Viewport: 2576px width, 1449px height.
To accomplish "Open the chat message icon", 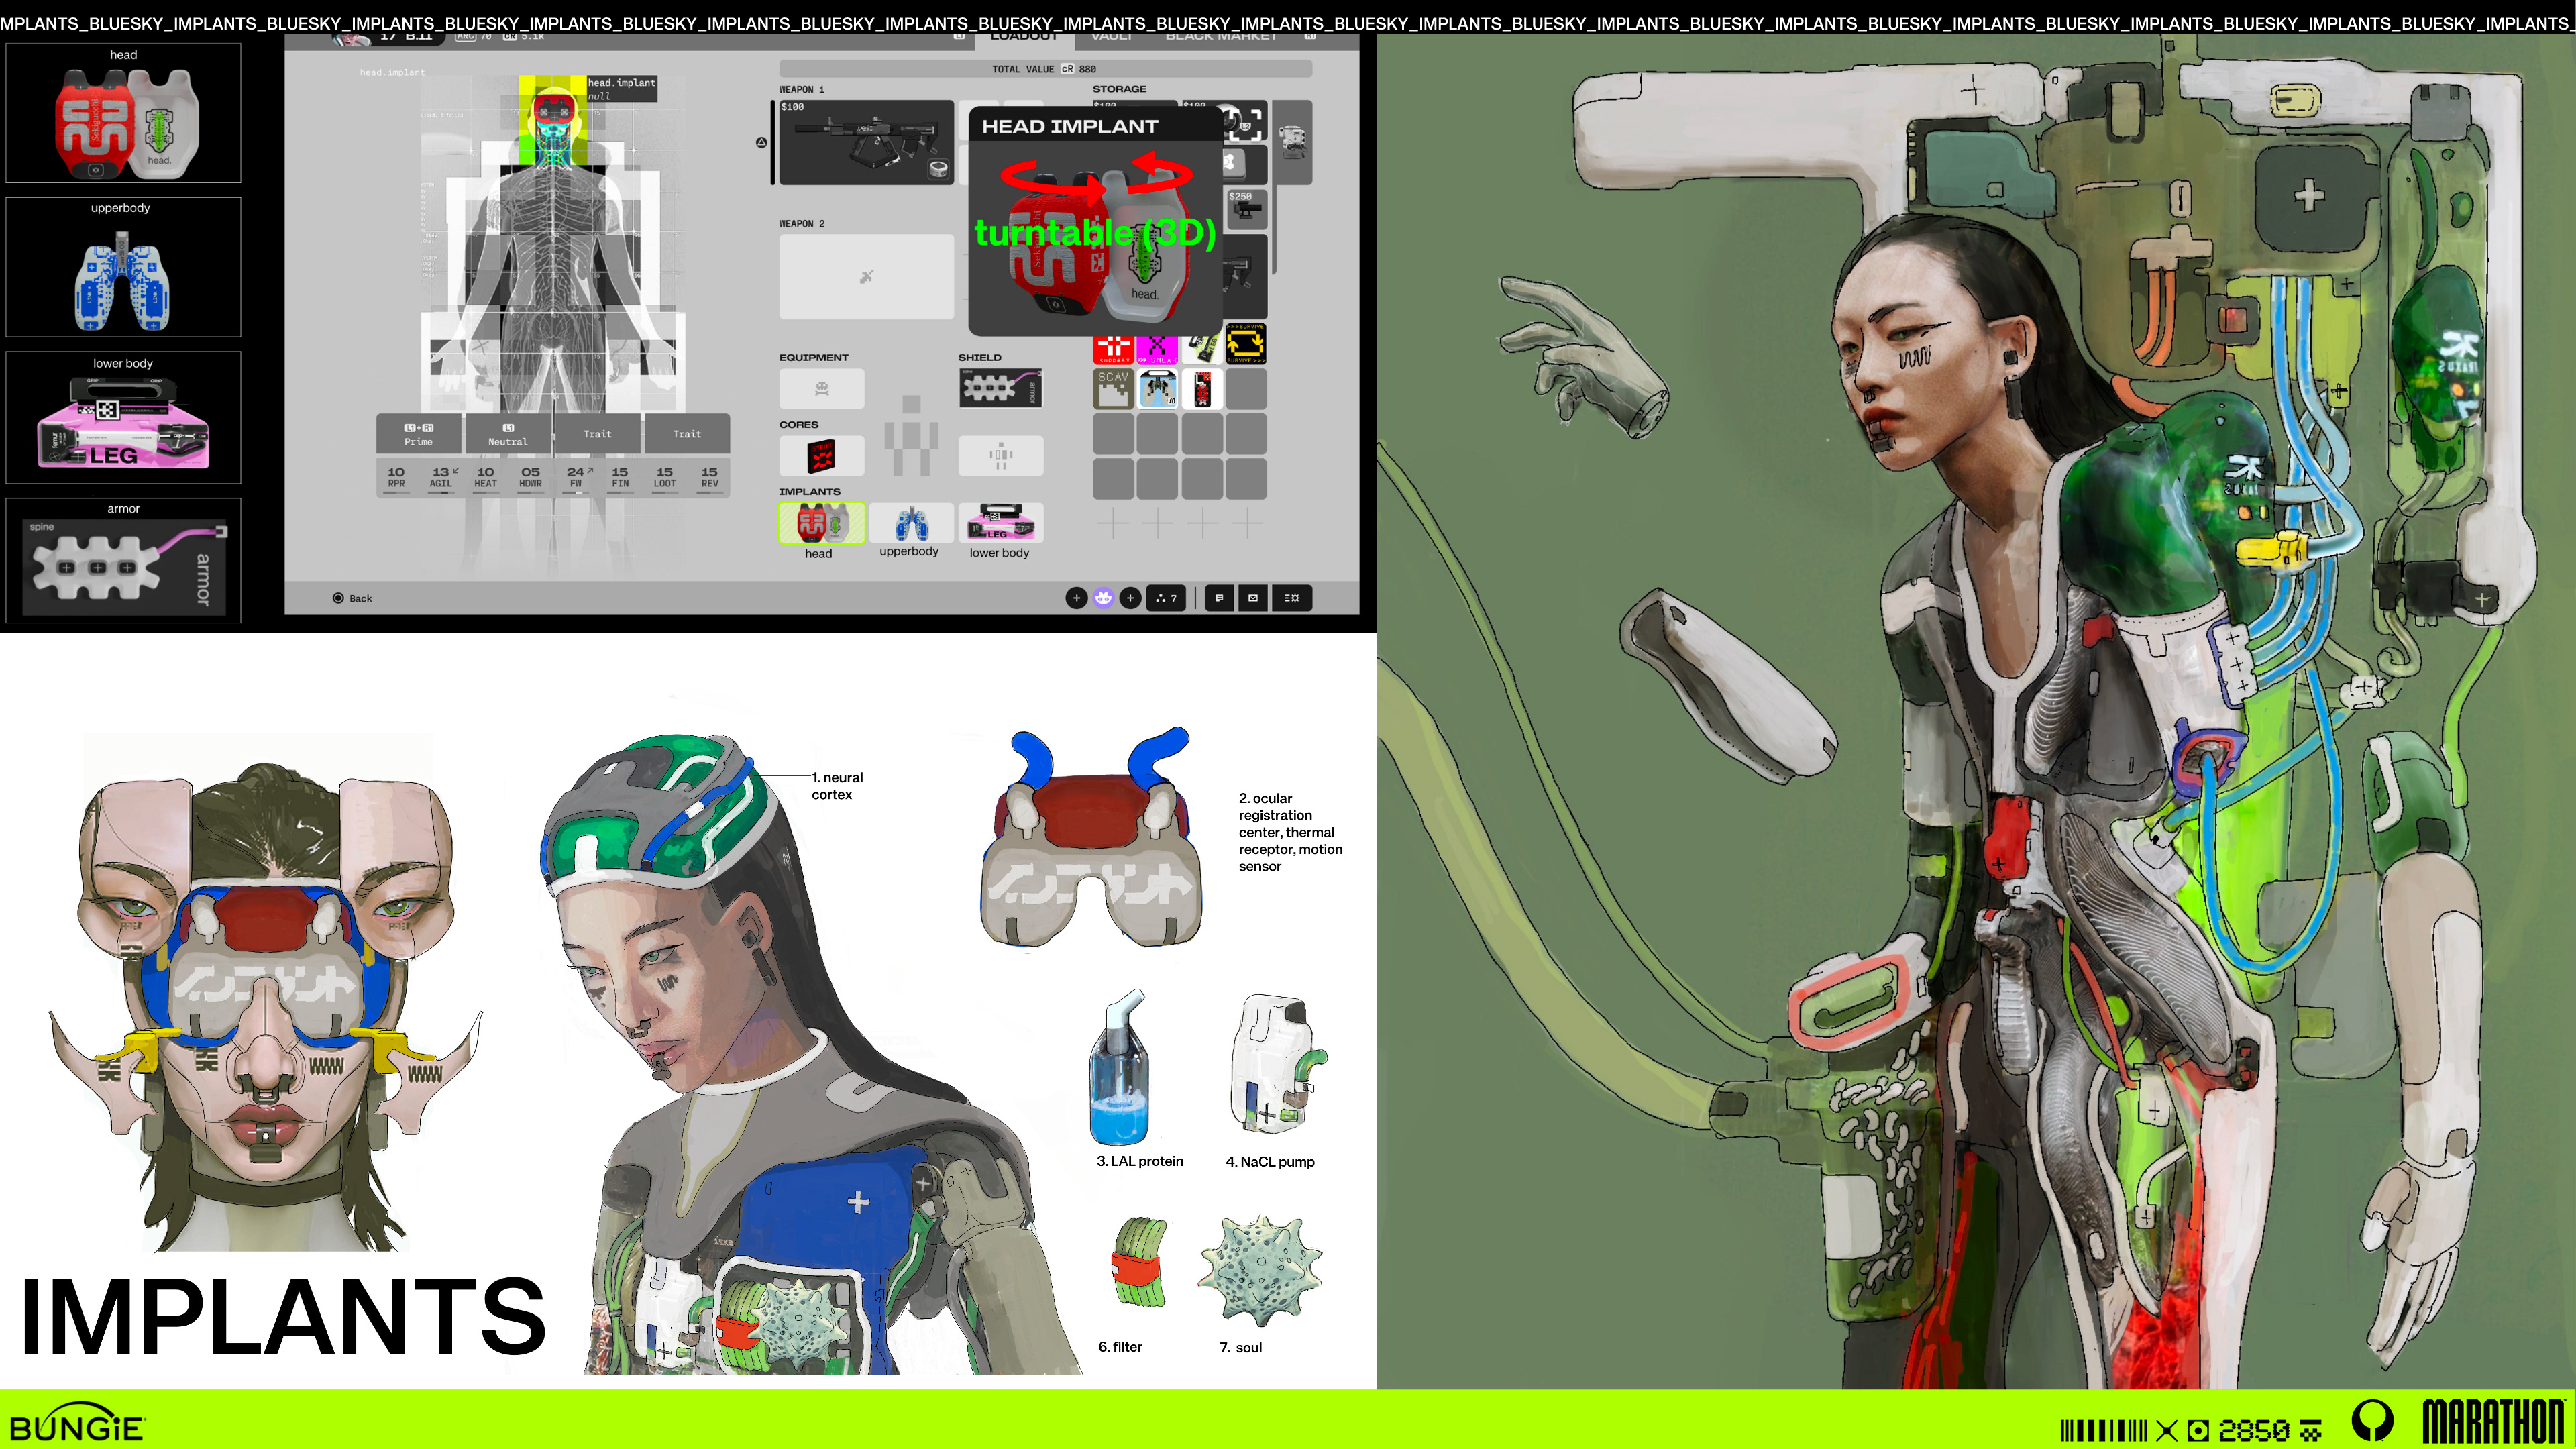I will tap(1219, 598).
